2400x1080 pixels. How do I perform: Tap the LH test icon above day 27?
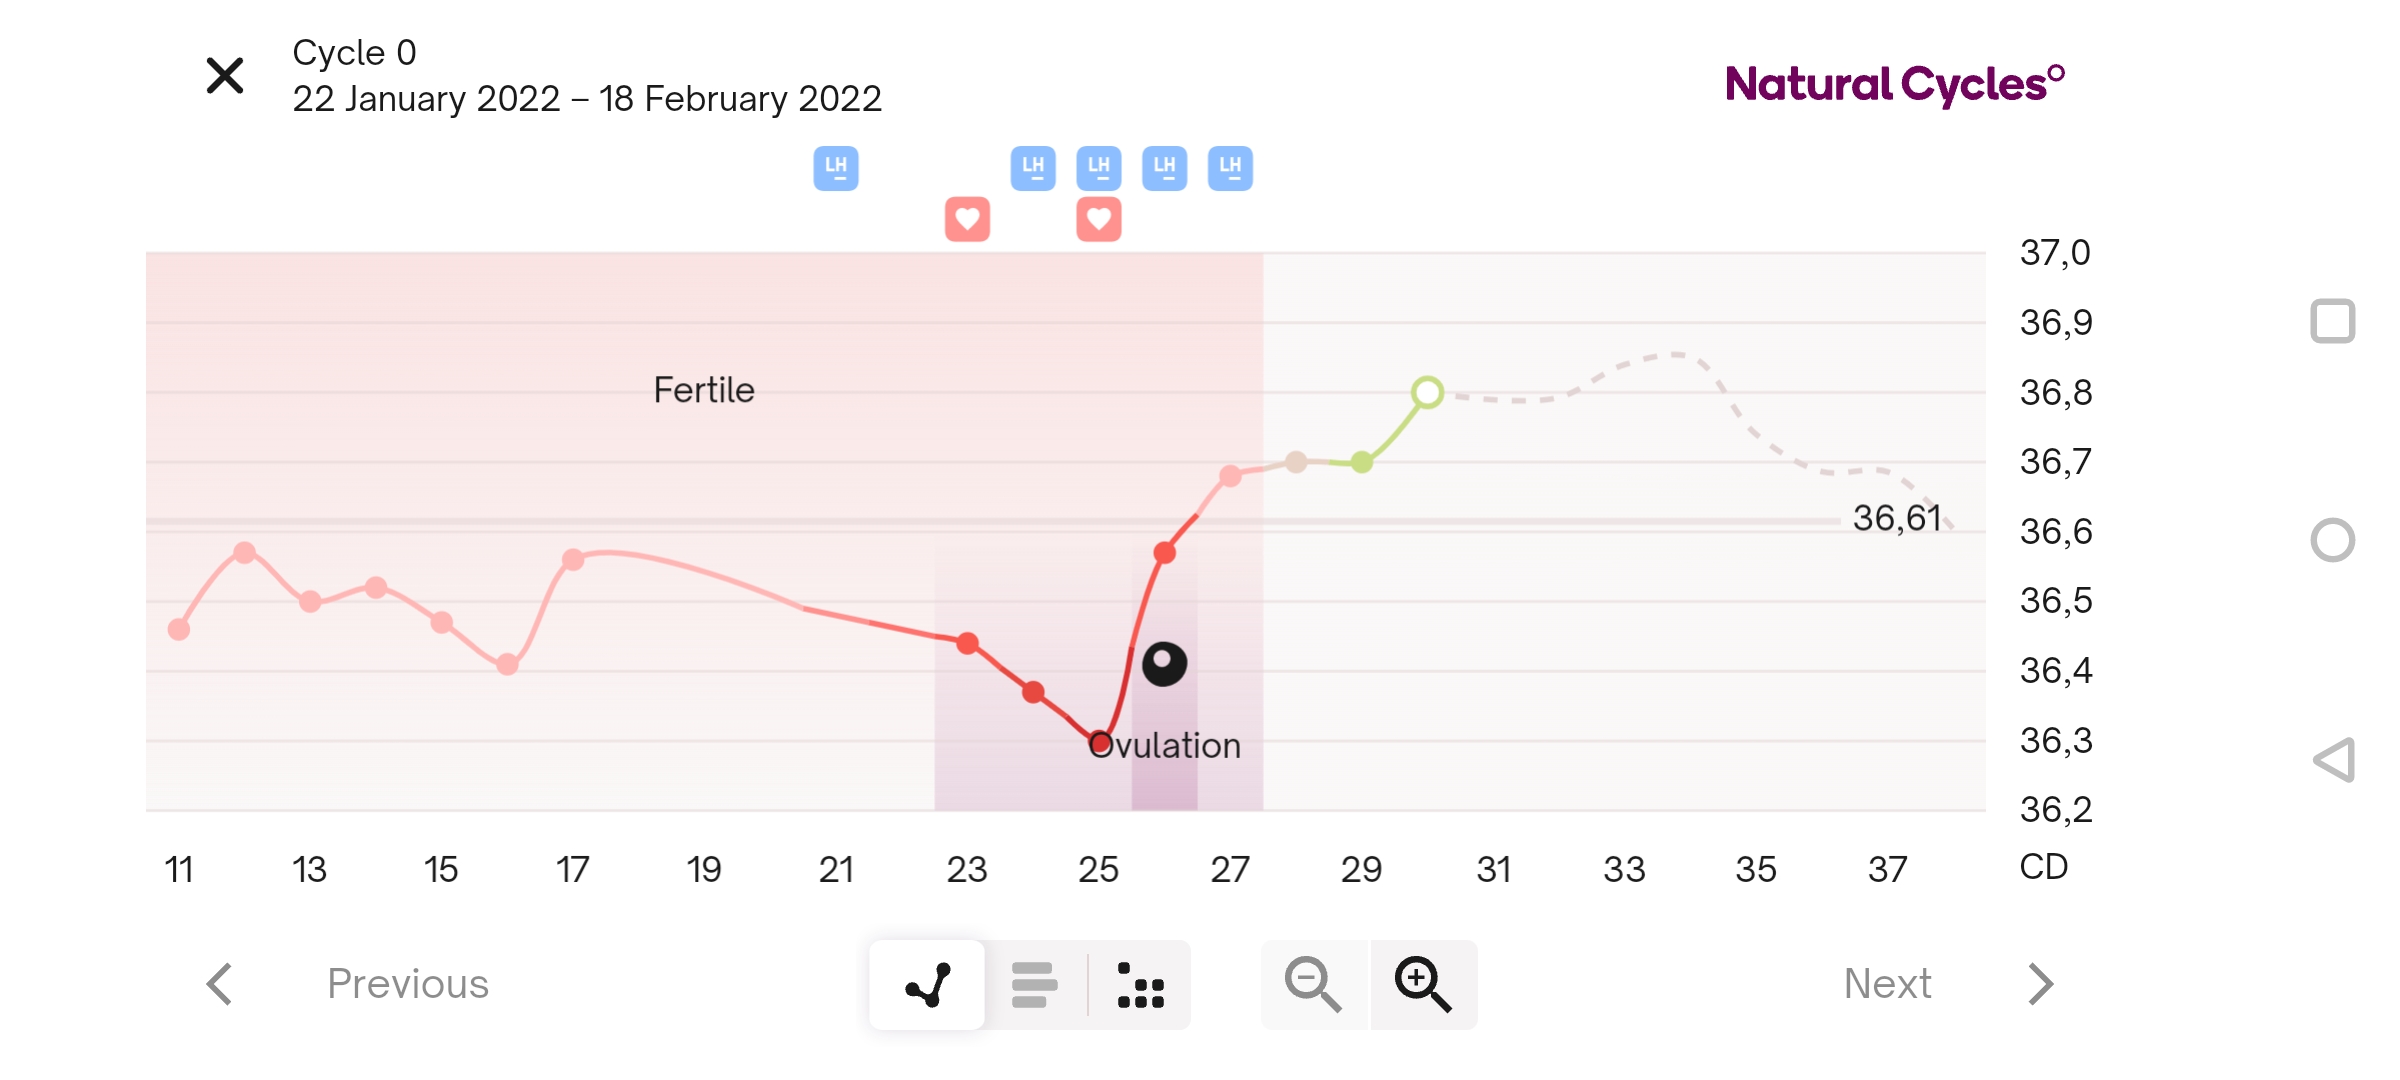click(x=1230, y=168)
